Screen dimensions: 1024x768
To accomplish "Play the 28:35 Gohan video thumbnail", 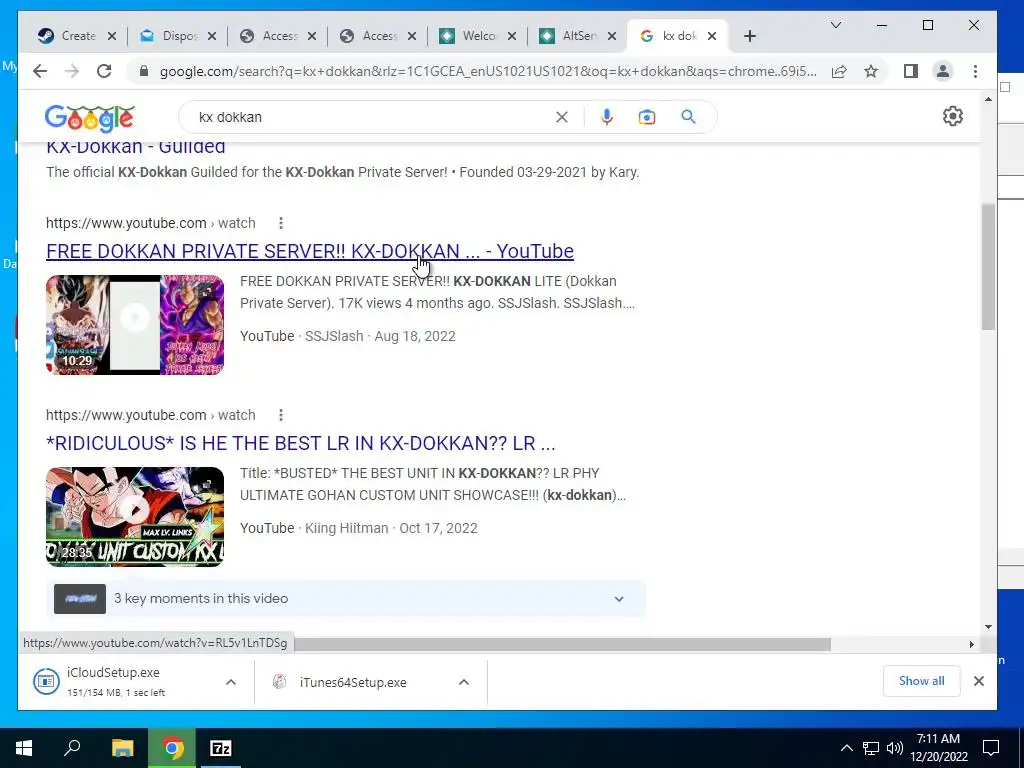I will [x=135, y=517].
